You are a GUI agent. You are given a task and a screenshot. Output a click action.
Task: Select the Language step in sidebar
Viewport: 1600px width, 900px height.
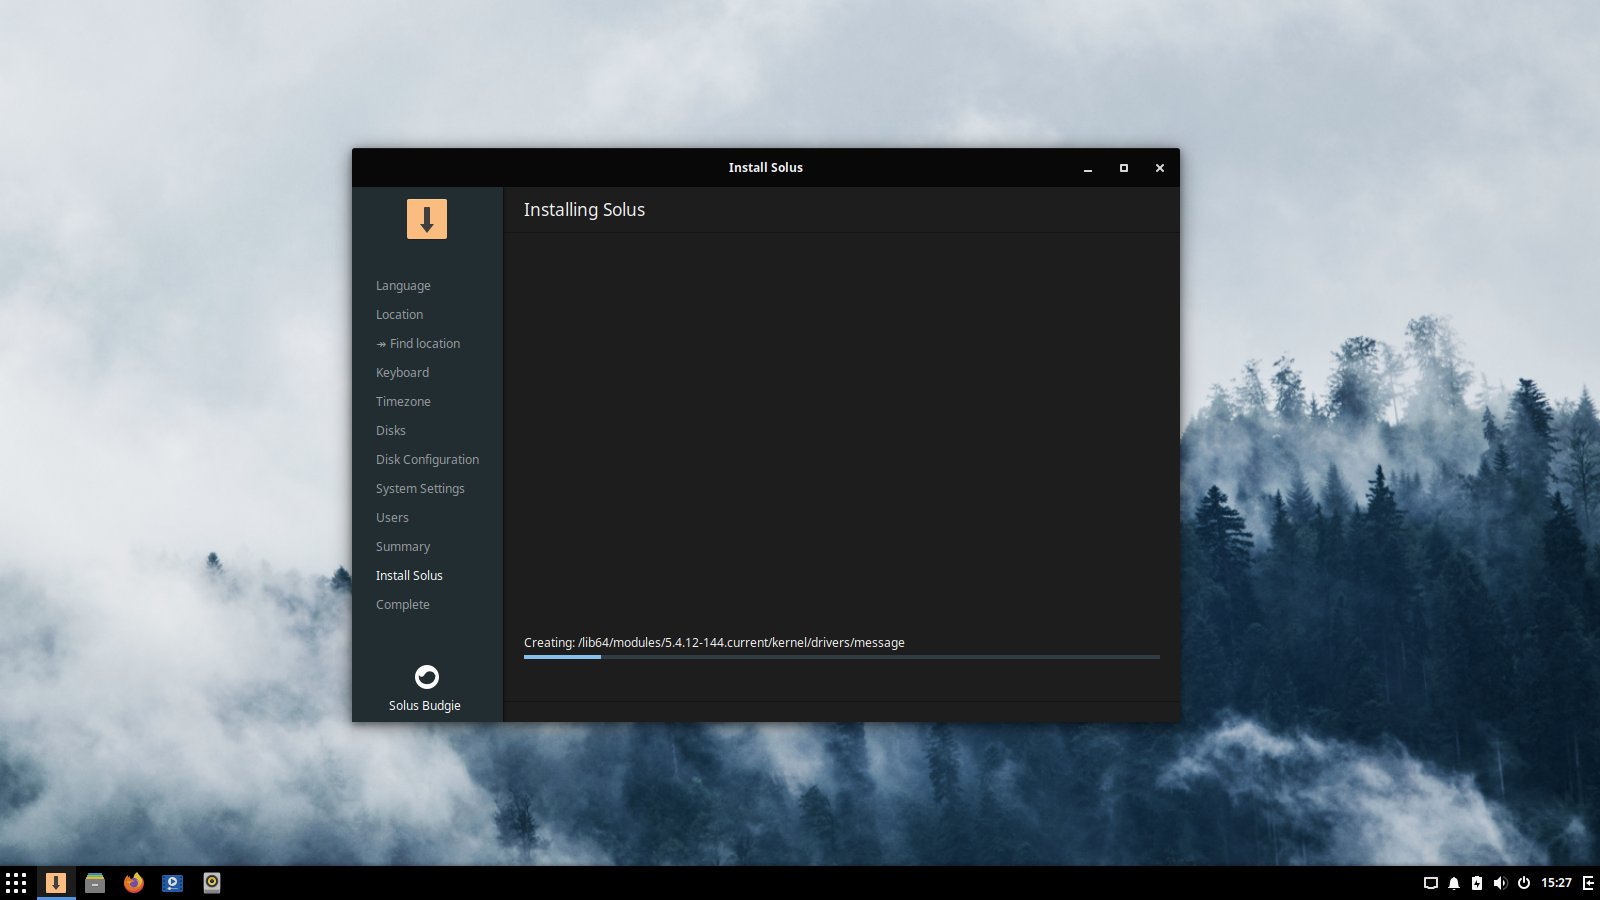click(x=403, y=286)
